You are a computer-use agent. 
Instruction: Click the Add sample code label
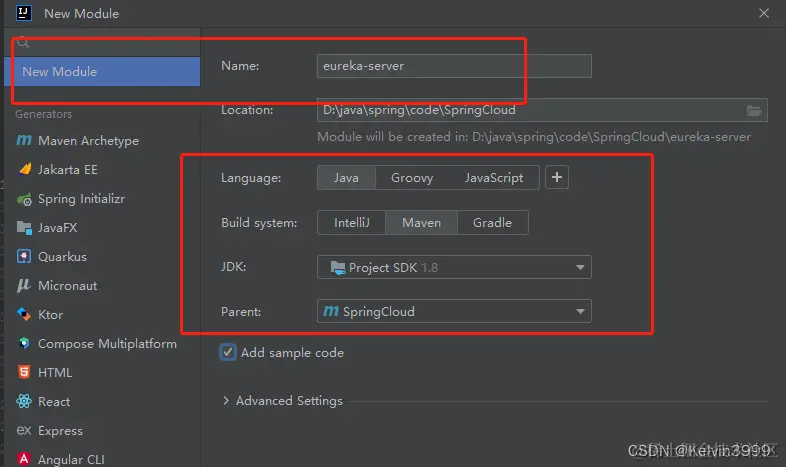click(292, 353)
